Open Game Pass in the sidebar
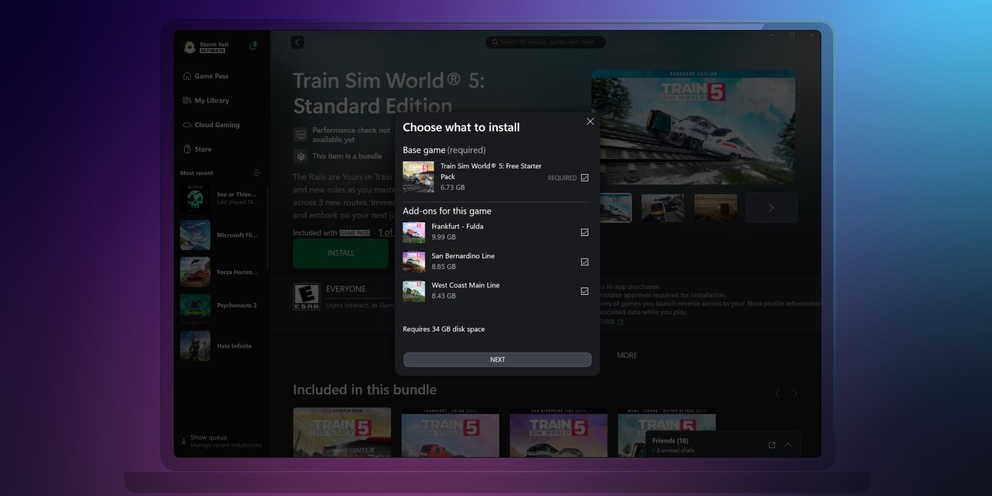 pos(211,76)
